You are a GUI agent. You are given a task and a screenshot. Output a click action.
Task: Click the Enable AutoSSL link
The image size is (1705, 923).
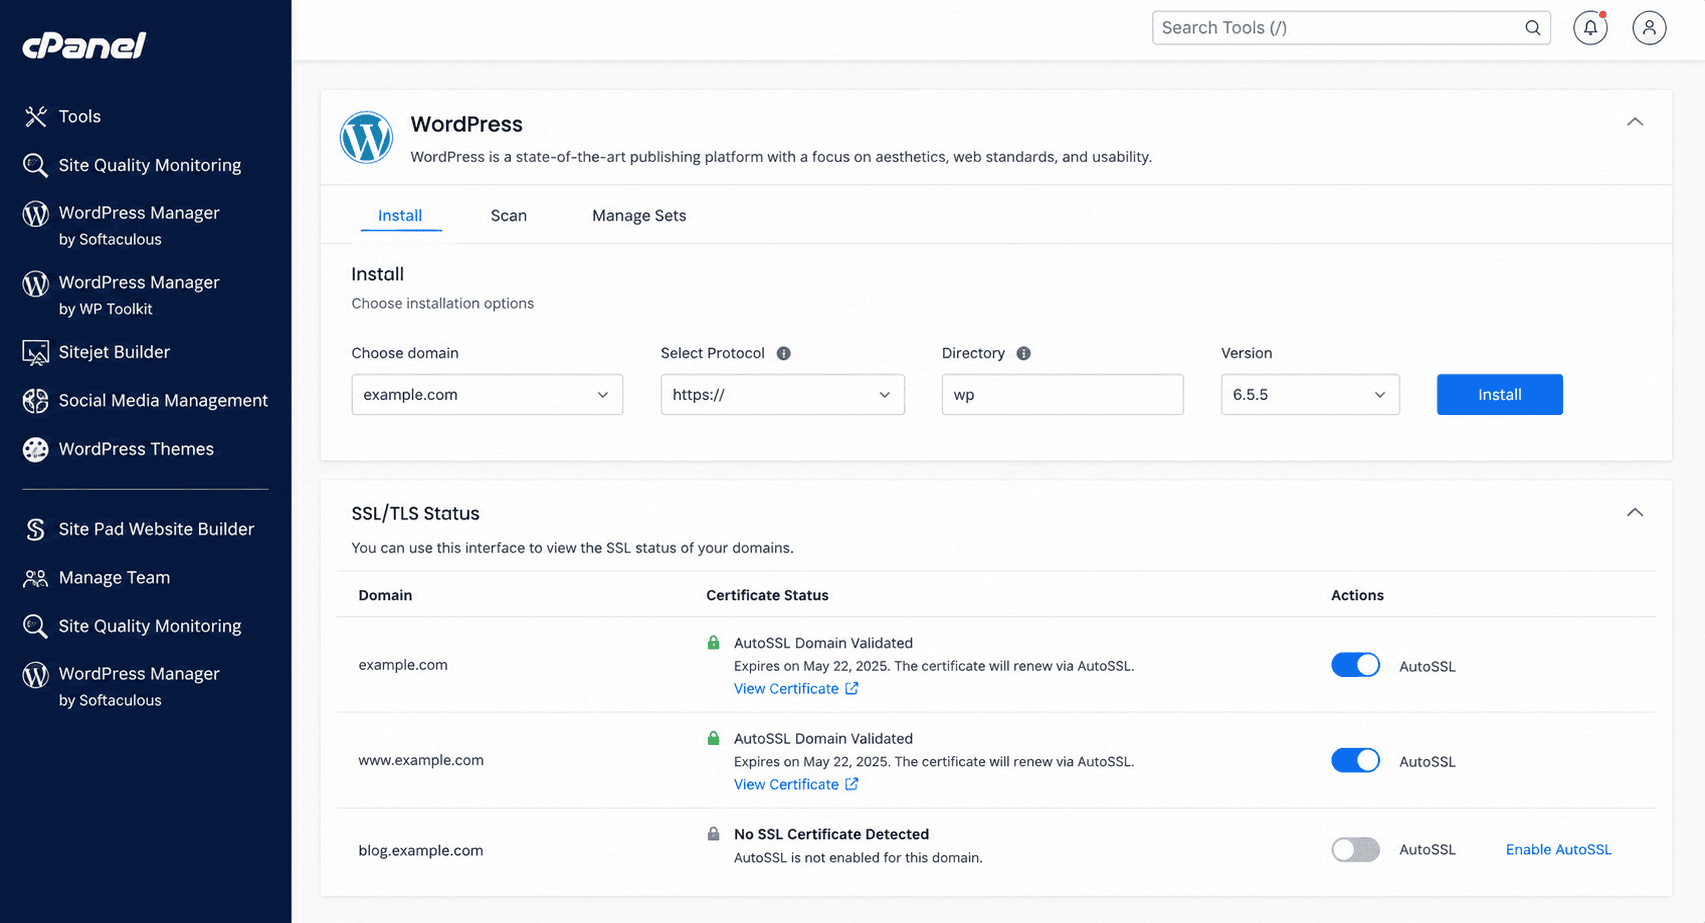point(1558,850)
